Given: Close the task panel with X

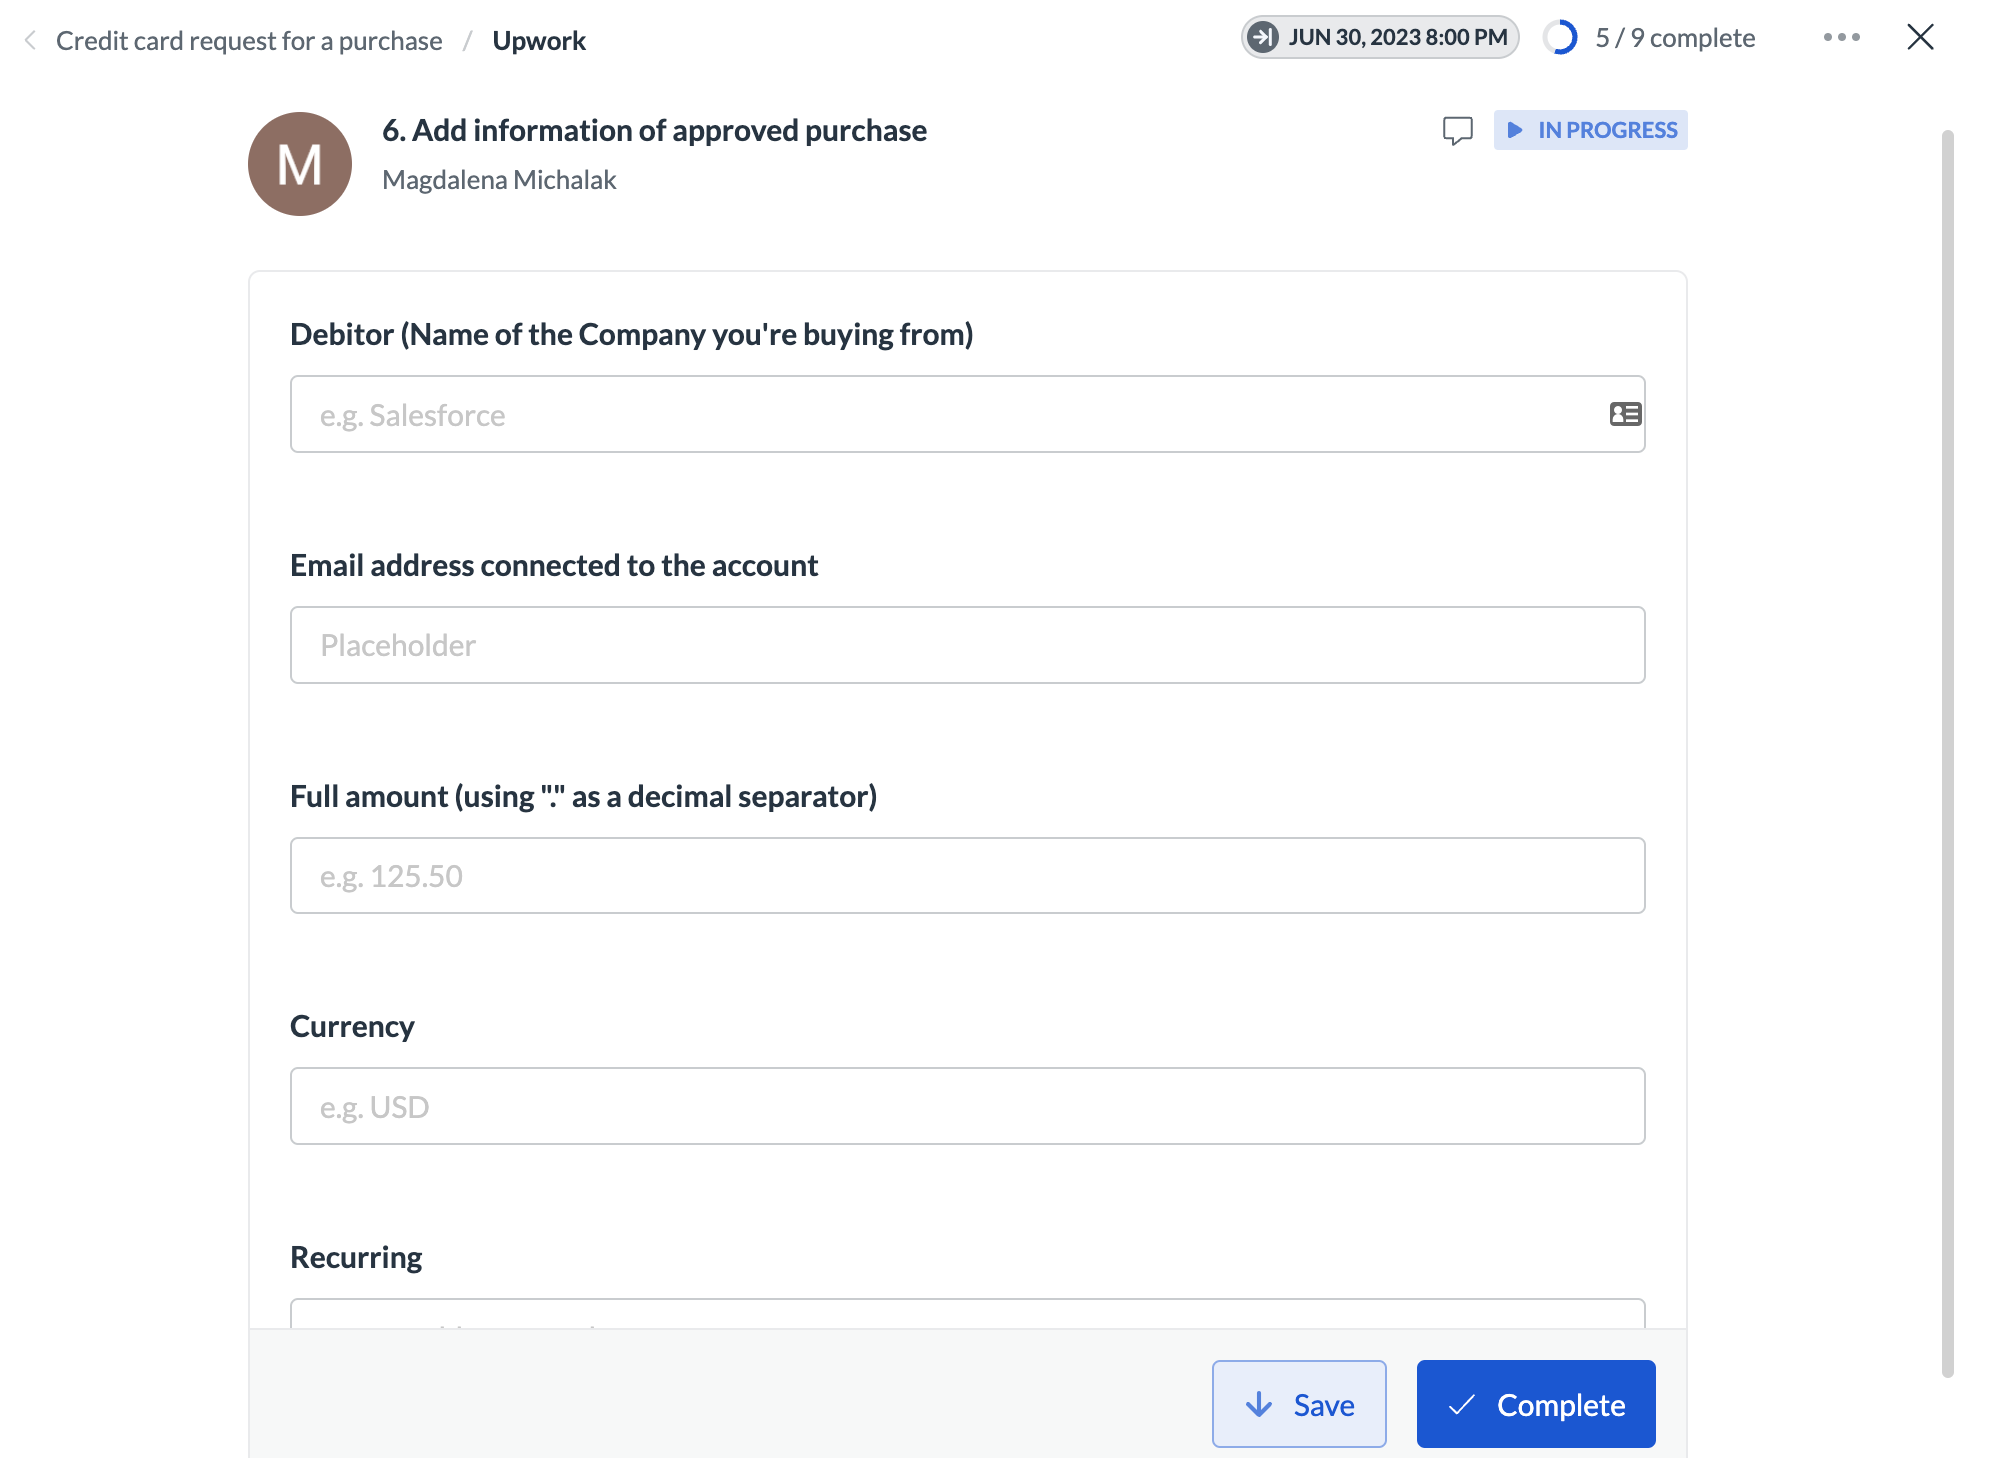Looking at the screenshot, I should tap(1920, 38).
